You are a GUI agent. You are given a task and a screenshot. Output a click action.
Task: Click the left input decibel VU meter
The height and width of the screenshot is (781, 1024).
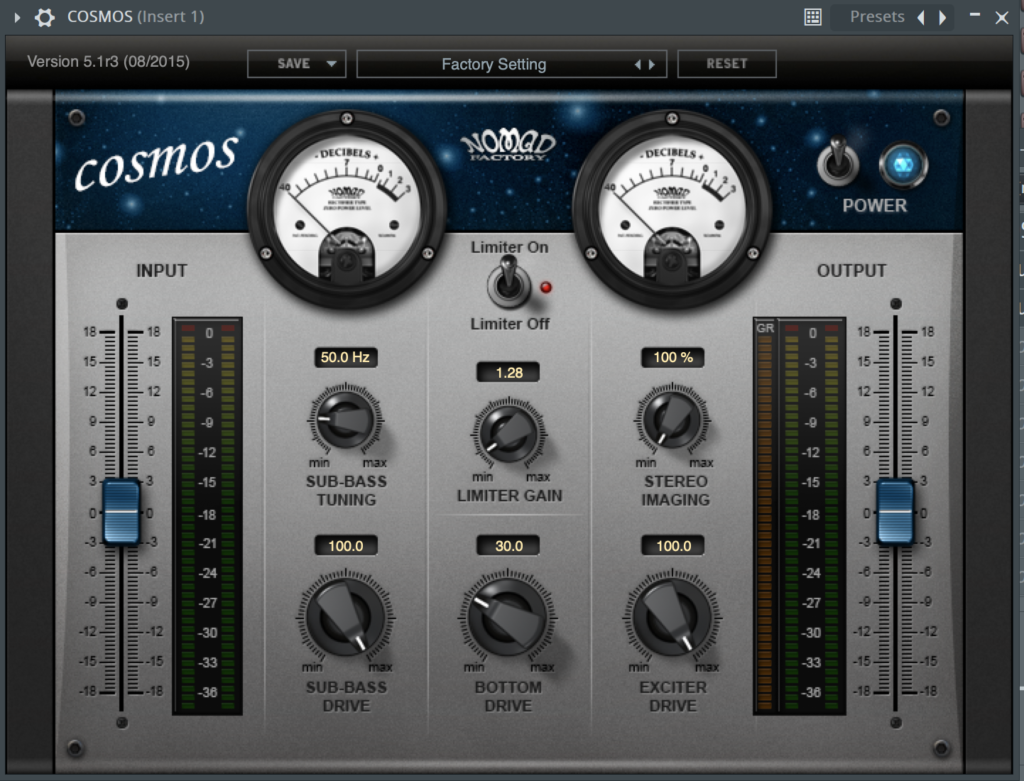(347, 208)
